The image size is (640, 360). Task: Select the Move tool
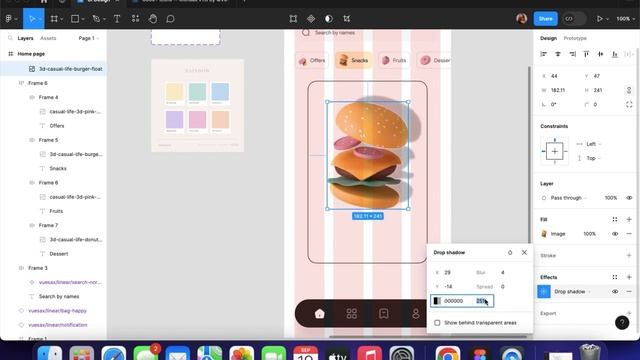(32, 19)
